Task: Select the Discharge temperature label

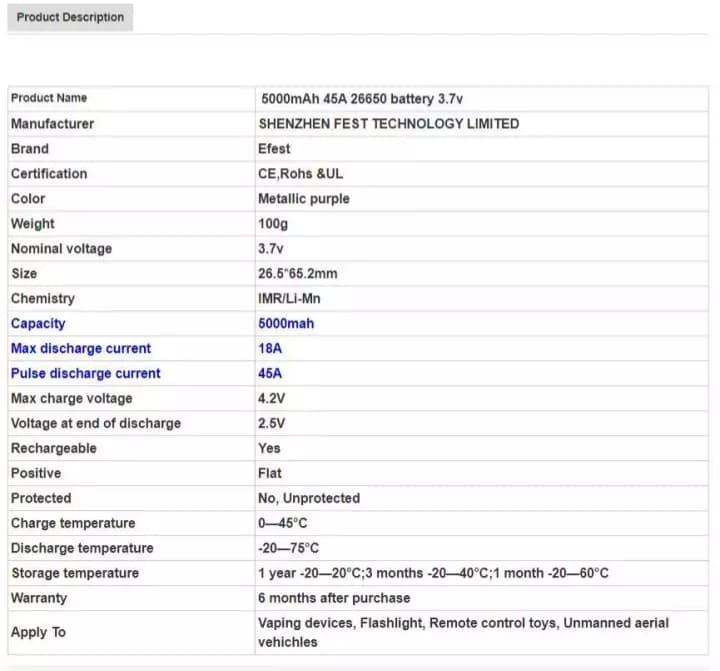Action: point(82,548)
